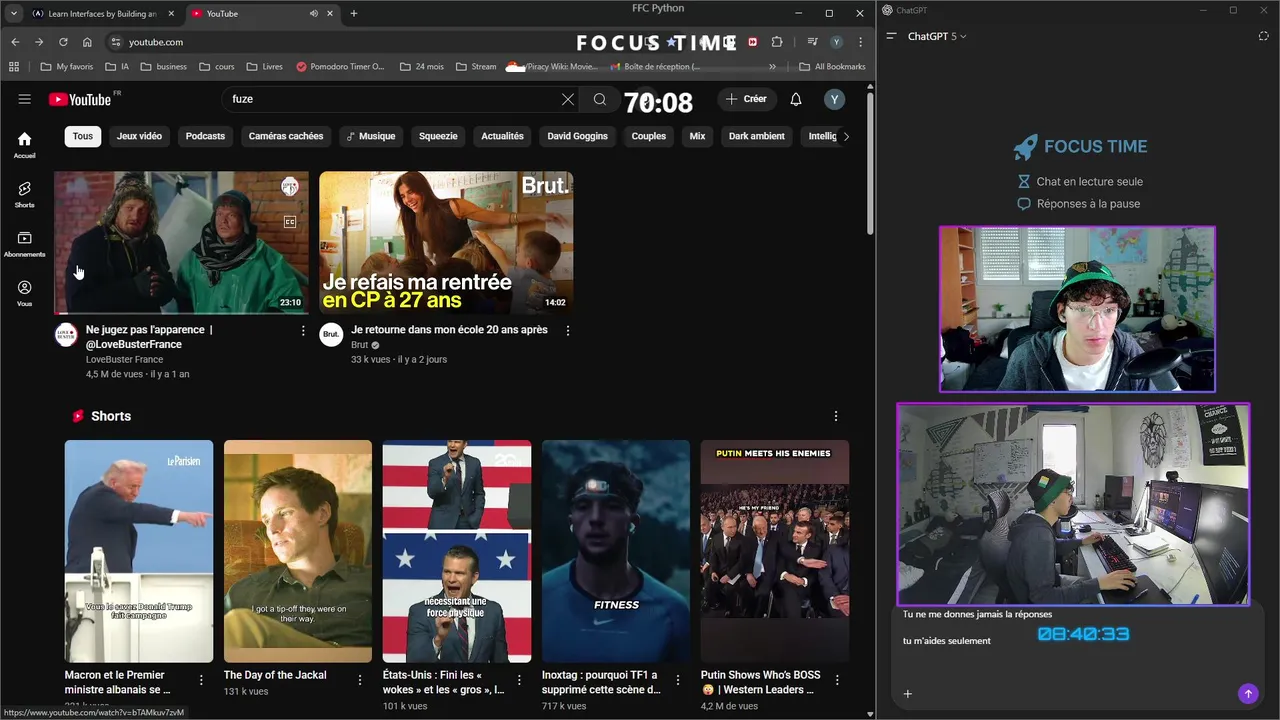Open the All Bookmarks folder
The image size is (1280, 720).
(x=832, y=67)
